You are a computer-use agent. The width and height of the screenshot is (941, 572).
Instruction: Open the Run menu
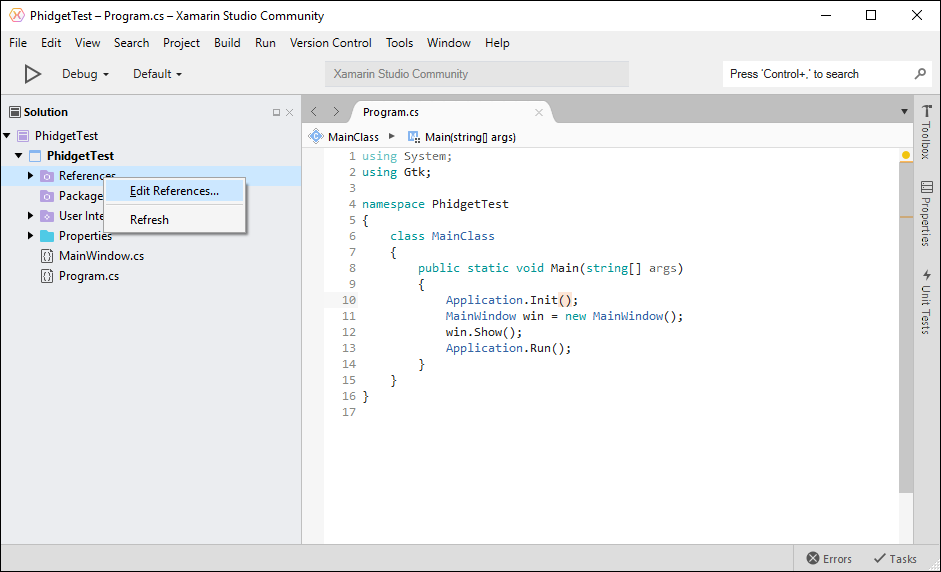(x=265, y=43)
